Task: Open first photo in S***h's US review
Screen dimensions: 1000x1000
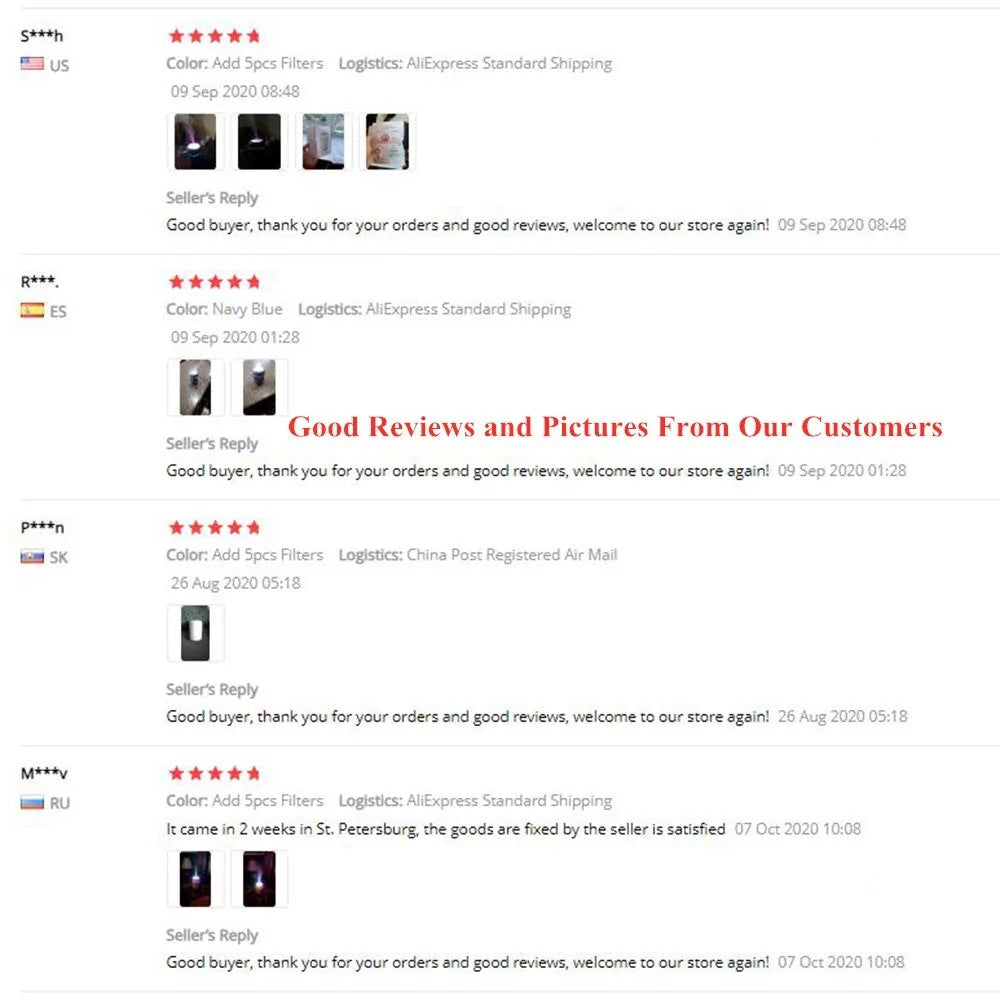Action: [195, 141]
